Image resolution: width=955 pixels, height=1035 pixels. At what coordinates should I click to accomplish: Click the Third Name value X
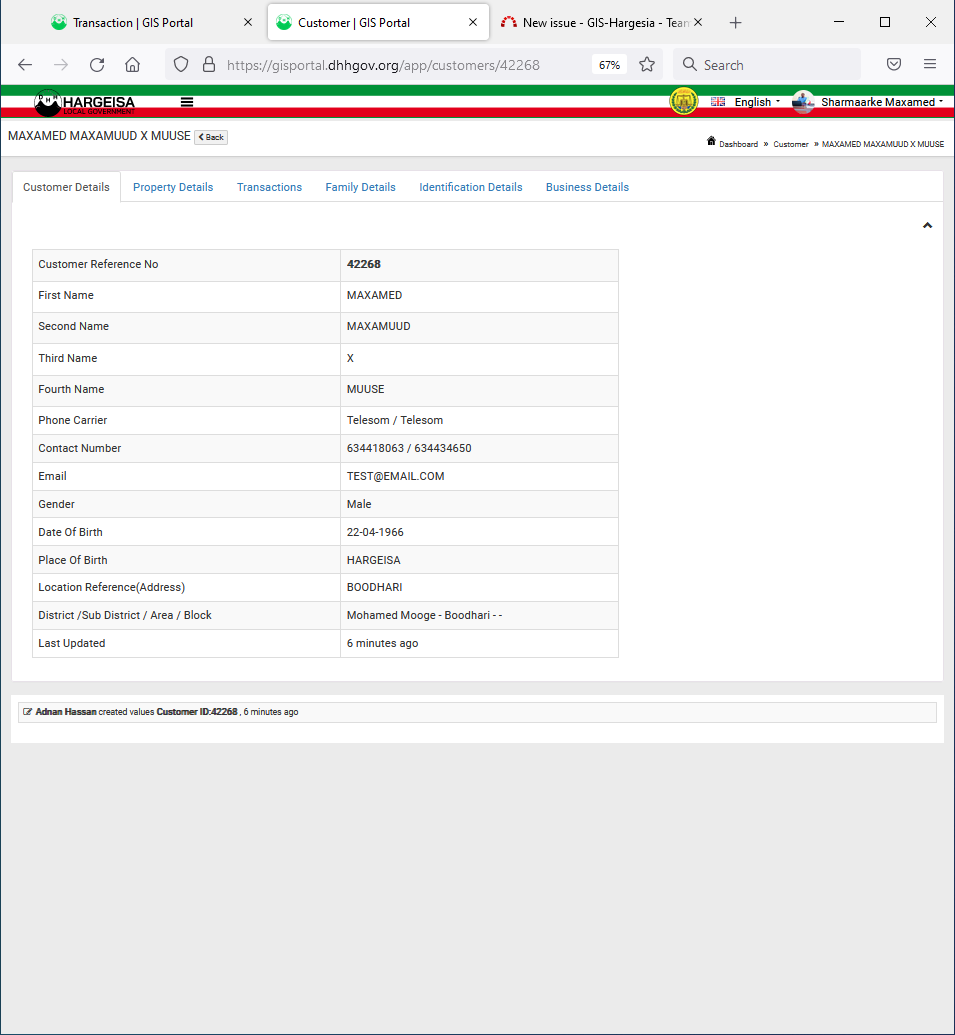tap(350, 358)
